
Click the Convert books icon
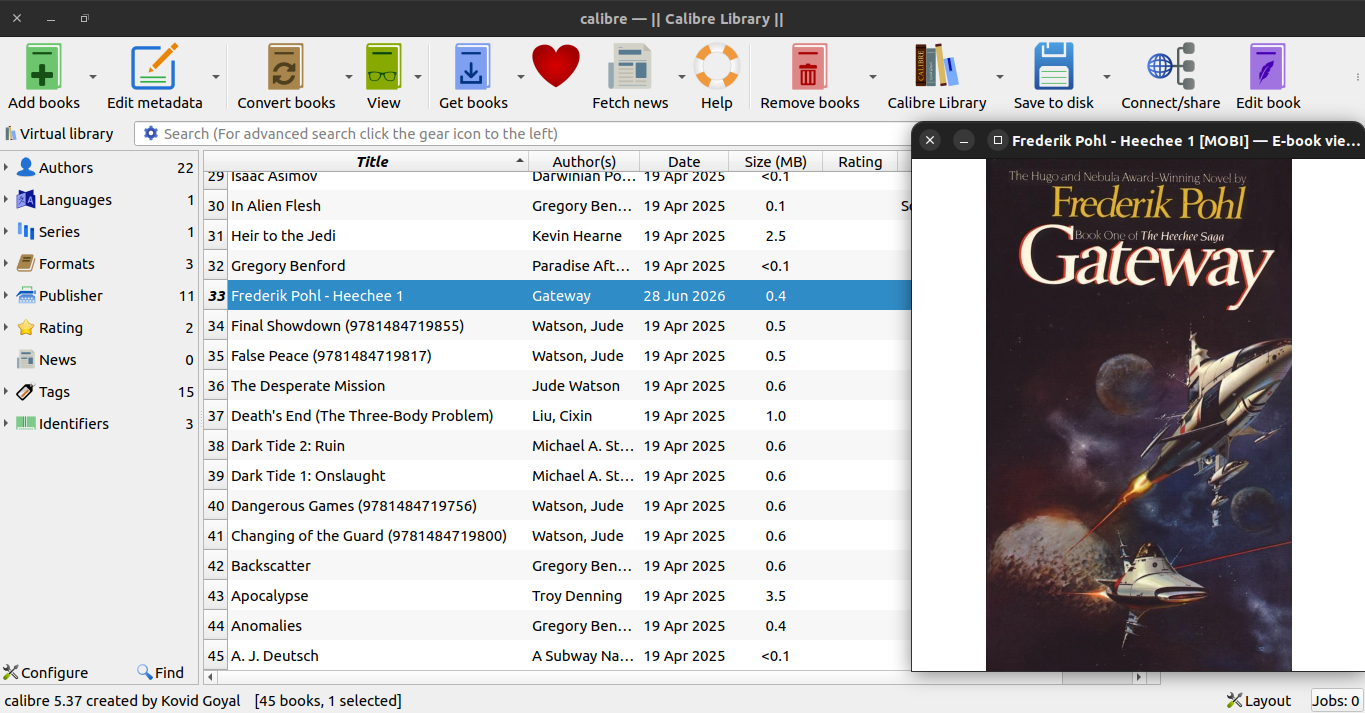(x=285, y=67)
